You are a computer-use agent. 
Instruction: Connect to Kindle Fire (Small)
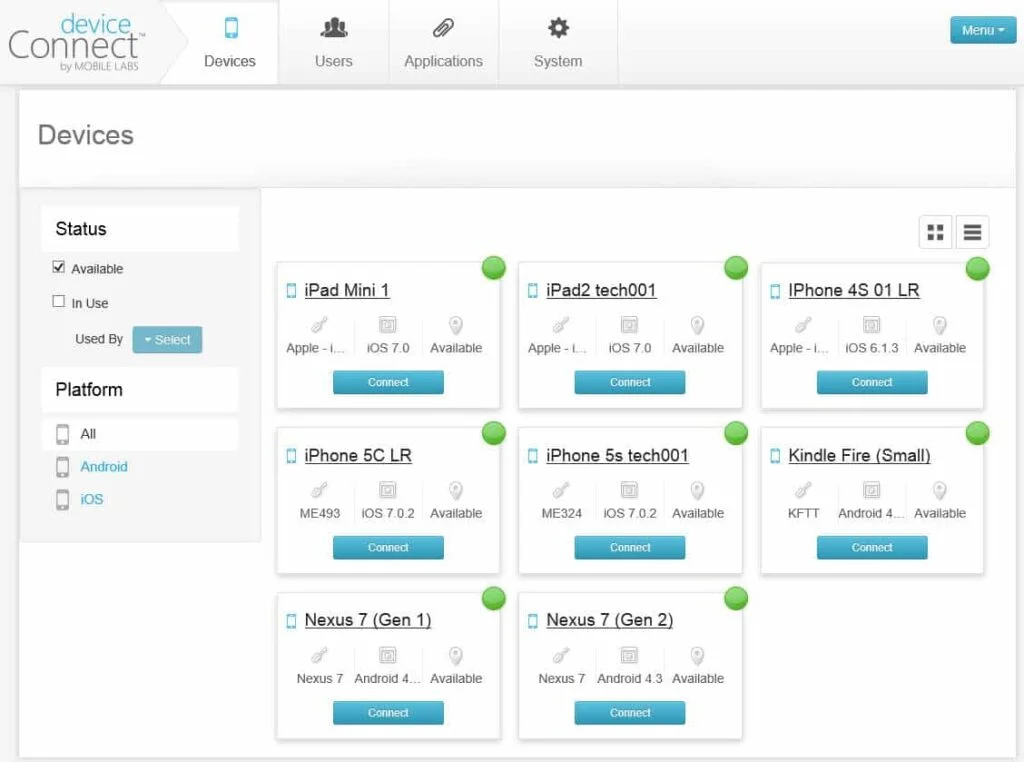pos(872,547)
